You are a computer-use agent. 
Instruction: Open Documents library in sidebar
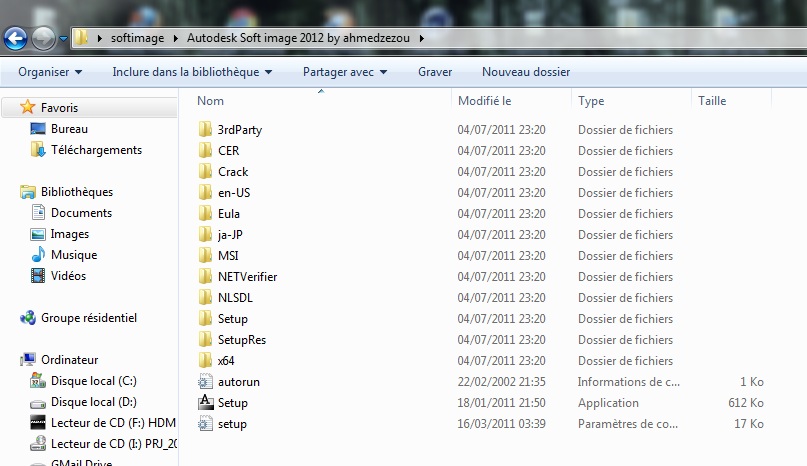(81, 213)
